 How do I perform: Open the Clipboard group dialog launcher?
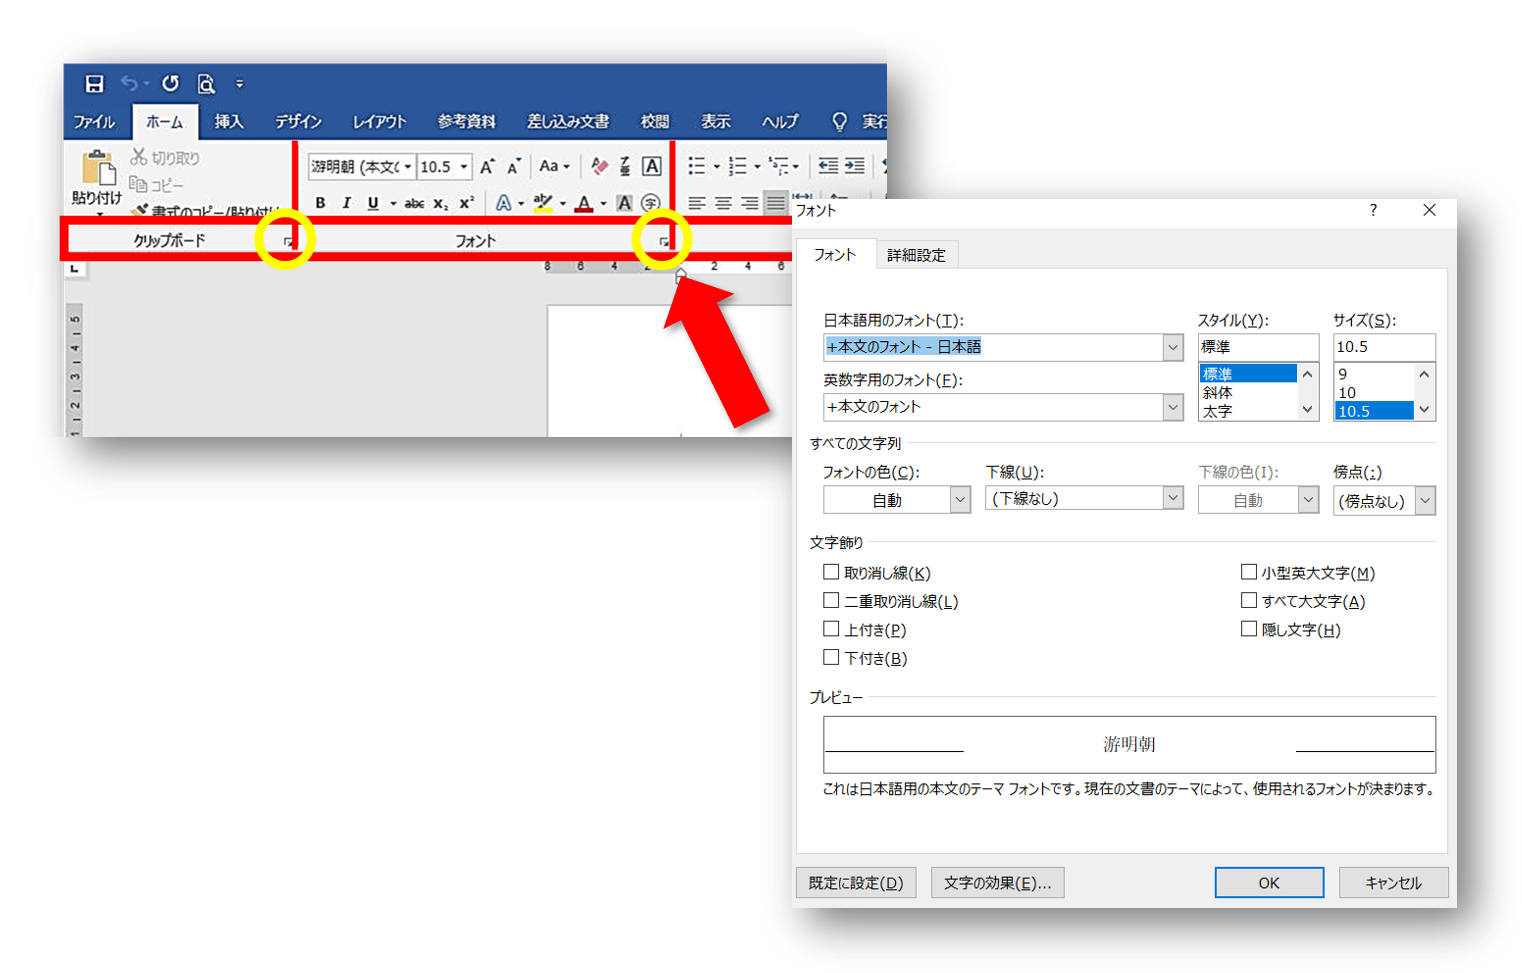[x=288, y=242]
